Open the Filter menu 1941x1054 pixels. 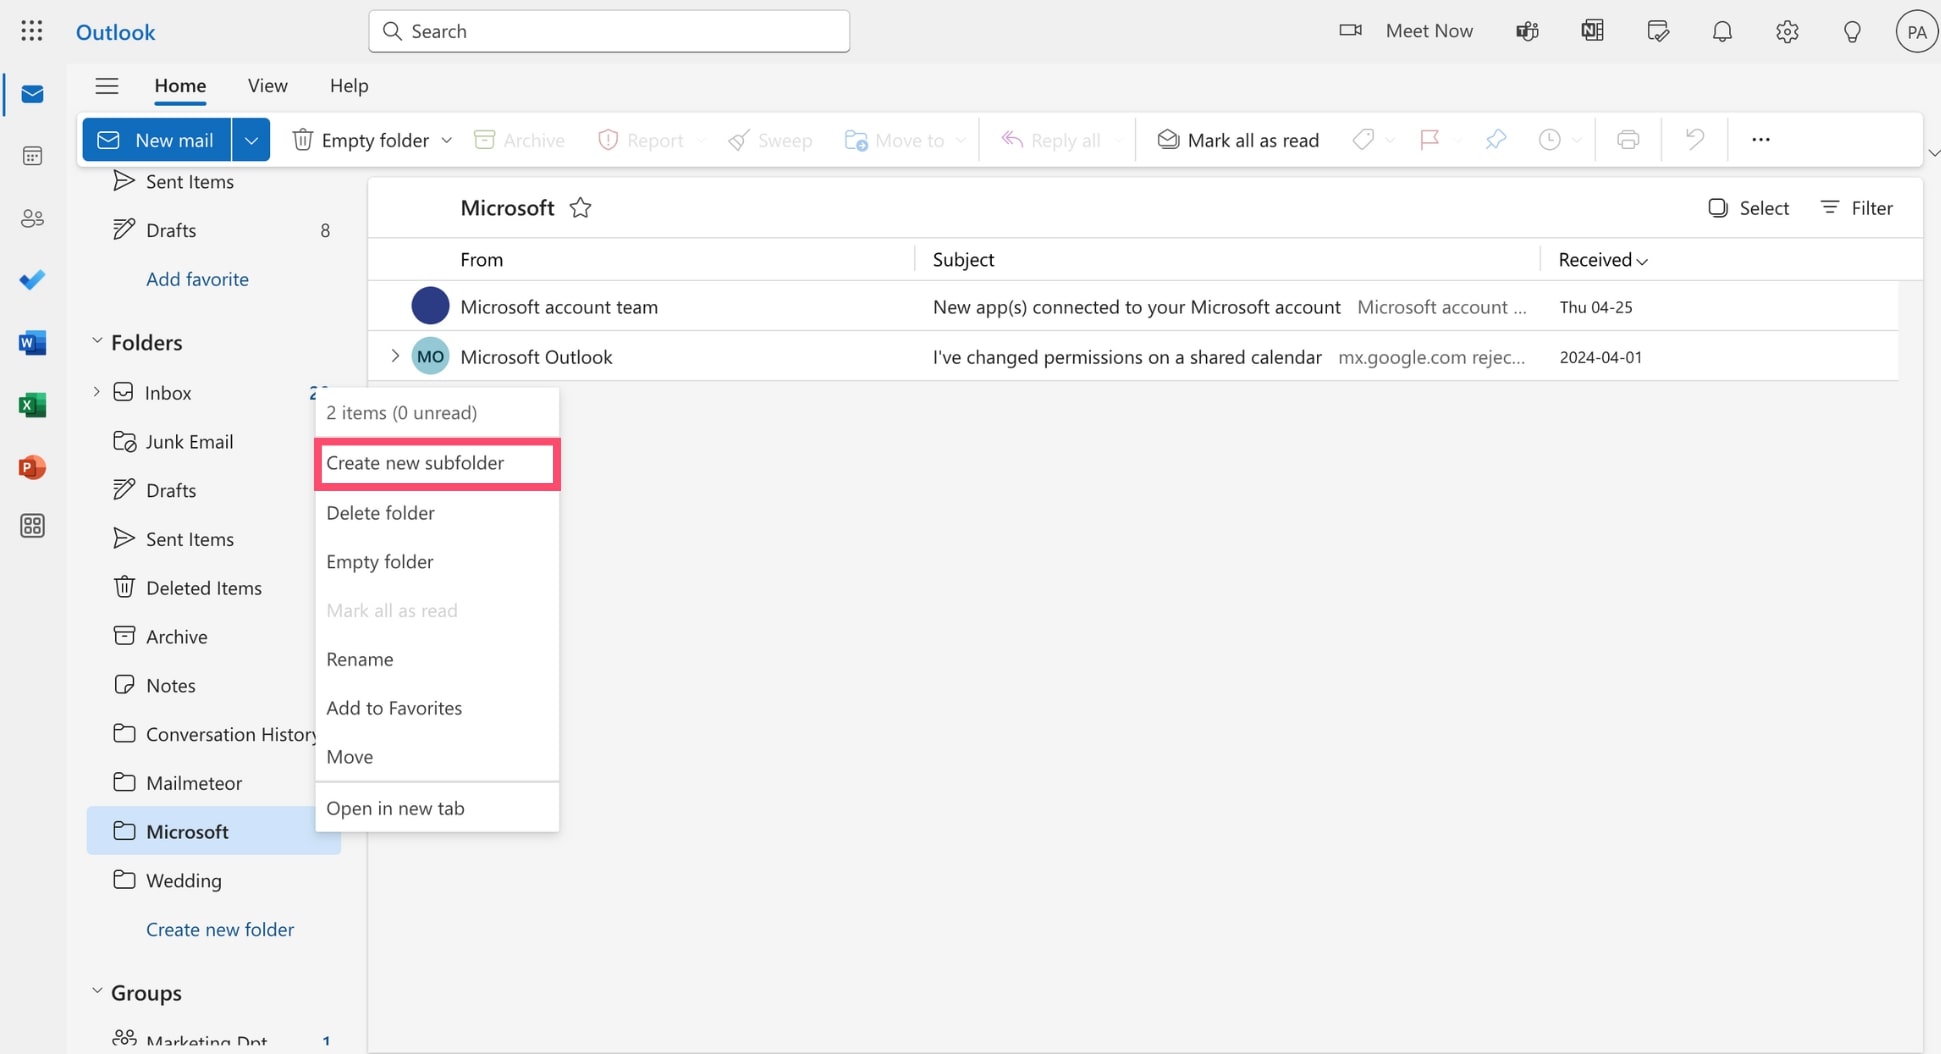pos(1856,208)
